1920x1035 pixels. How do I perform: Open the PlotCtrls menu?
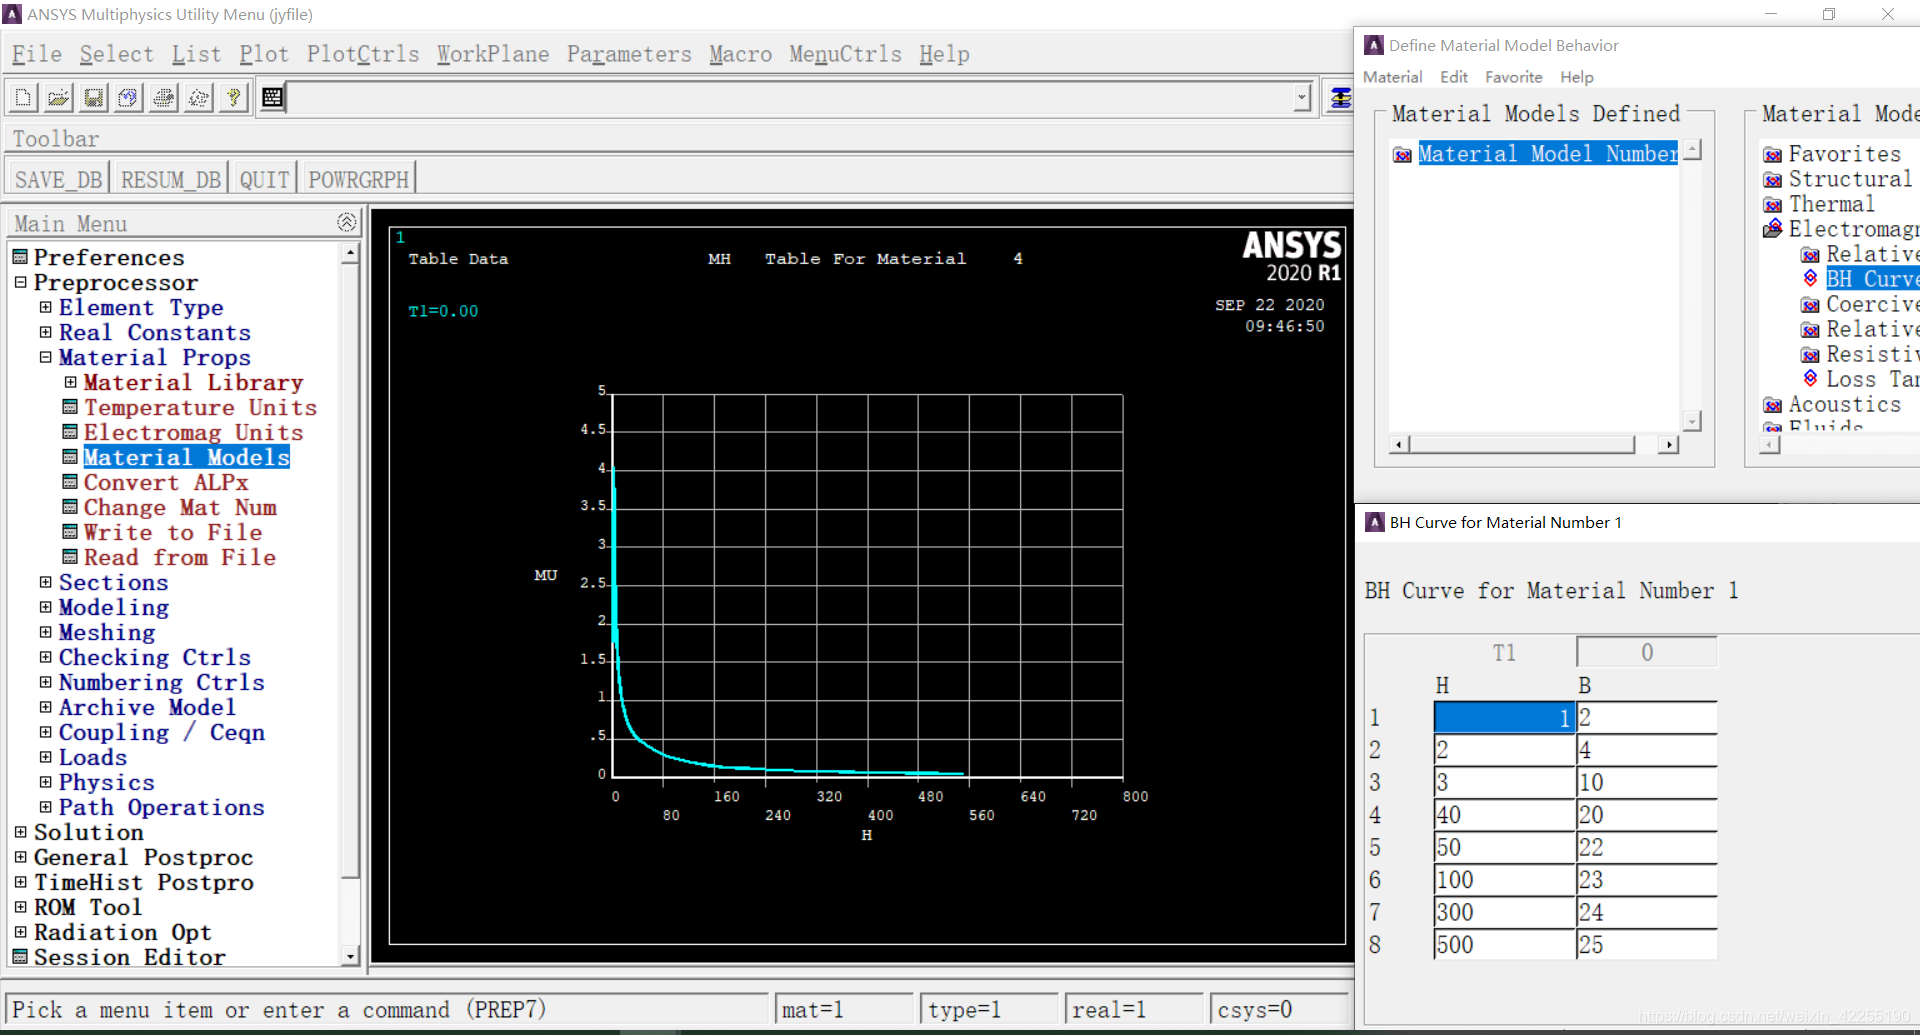(362, 54)
